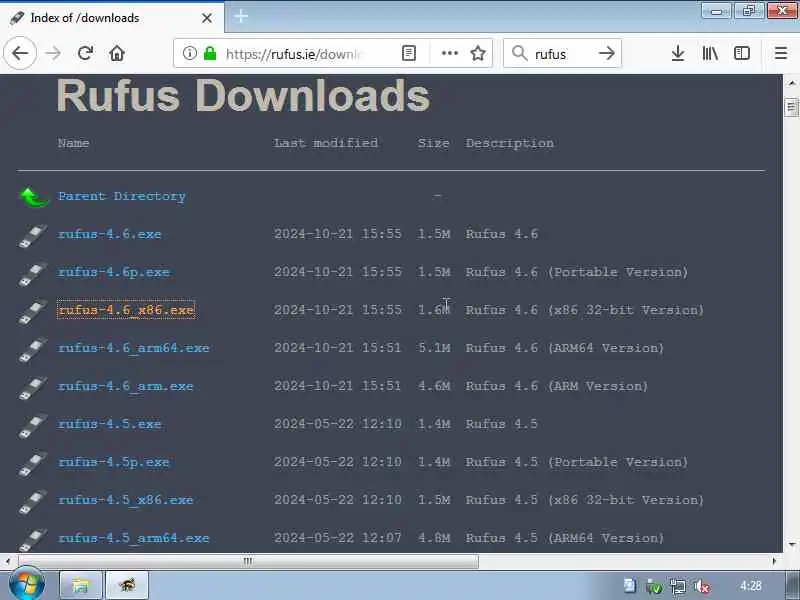The width and height of the screenshot is (800, 600).
Task: Go back to the previous page
Action: tap(20, 53)
